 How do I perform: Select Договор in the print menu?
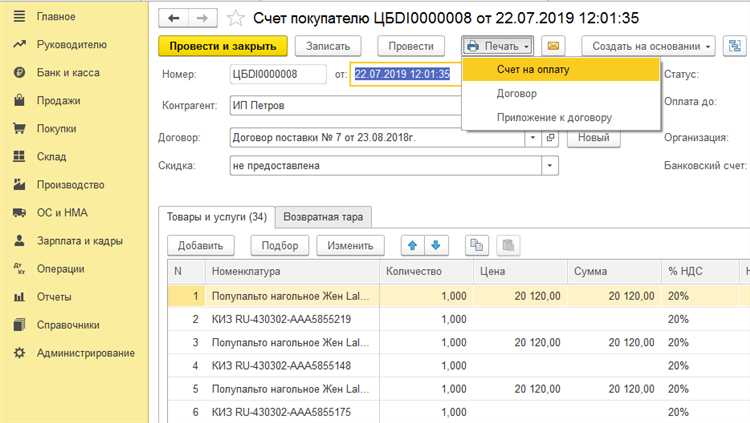[x=561, y=93]
